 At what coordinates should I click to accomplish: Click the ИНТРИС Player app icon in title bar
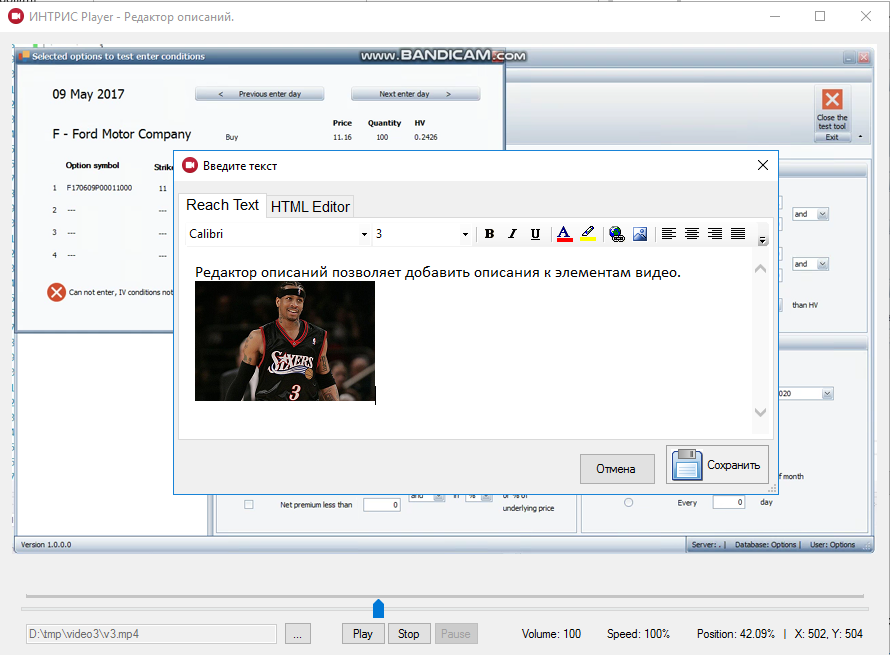click(x=16, y=16)
